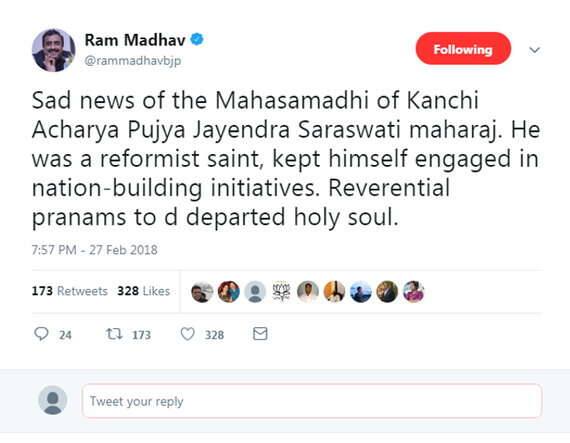This screenshot has height=443, width=570.
Task: View the 328 Likes list
Action: click(x=144, y=291)
